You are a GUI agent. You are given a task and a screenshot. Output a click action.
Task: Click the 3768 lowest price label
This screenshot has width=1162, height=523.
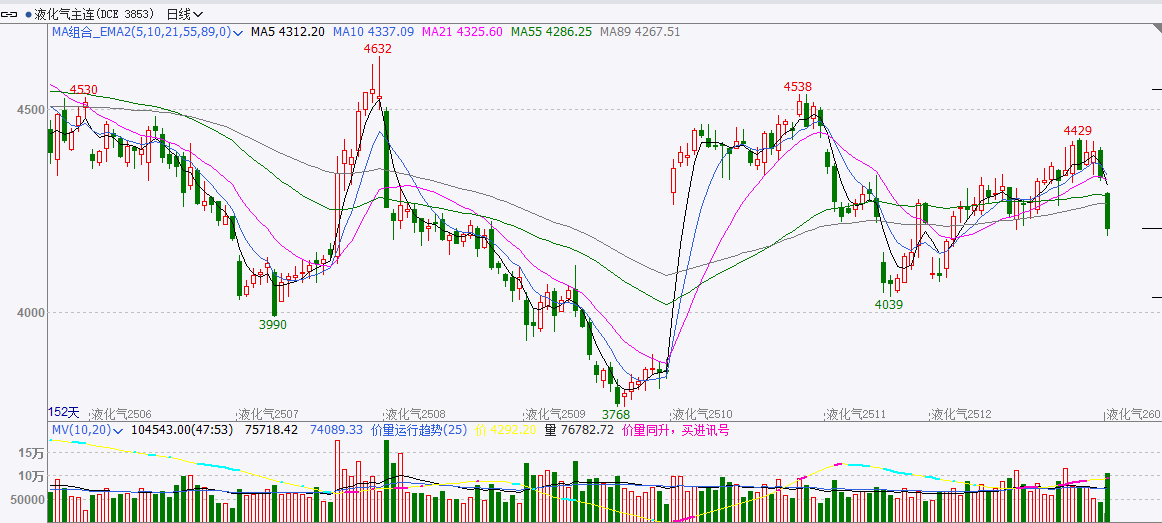coord(615,414)
